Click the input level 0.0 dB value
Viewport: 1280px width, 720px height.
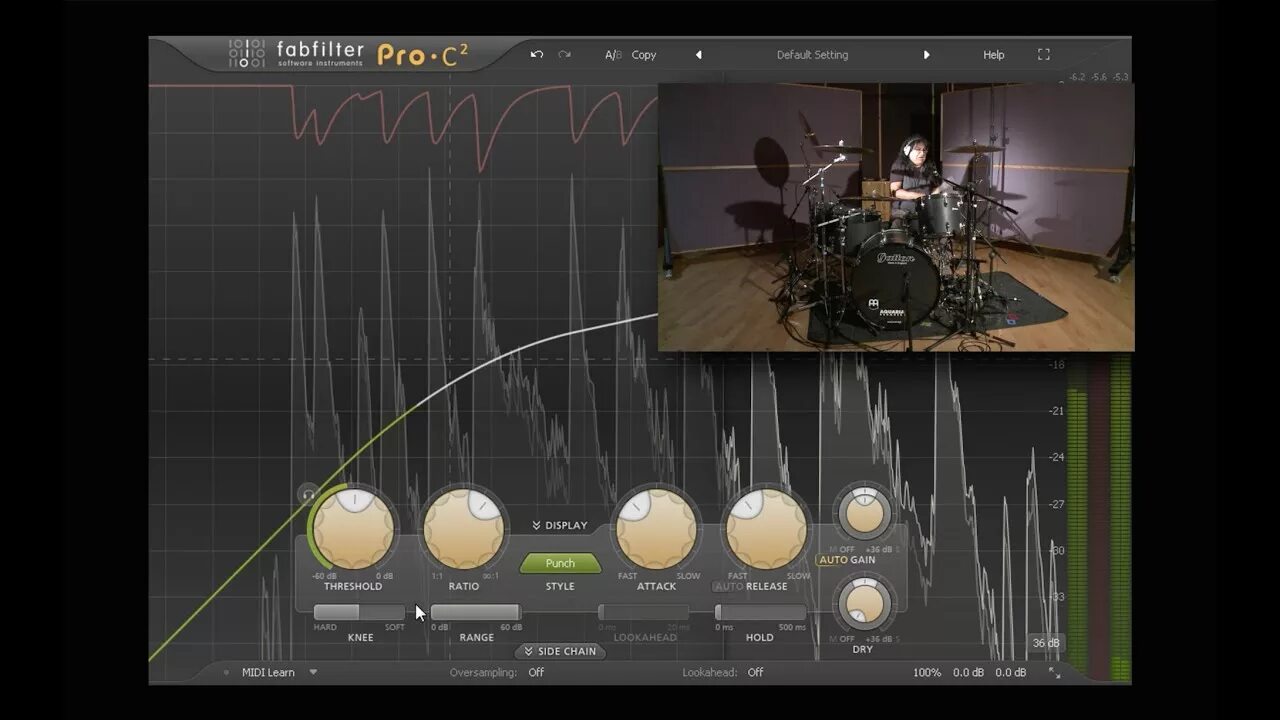click(968, 673)
